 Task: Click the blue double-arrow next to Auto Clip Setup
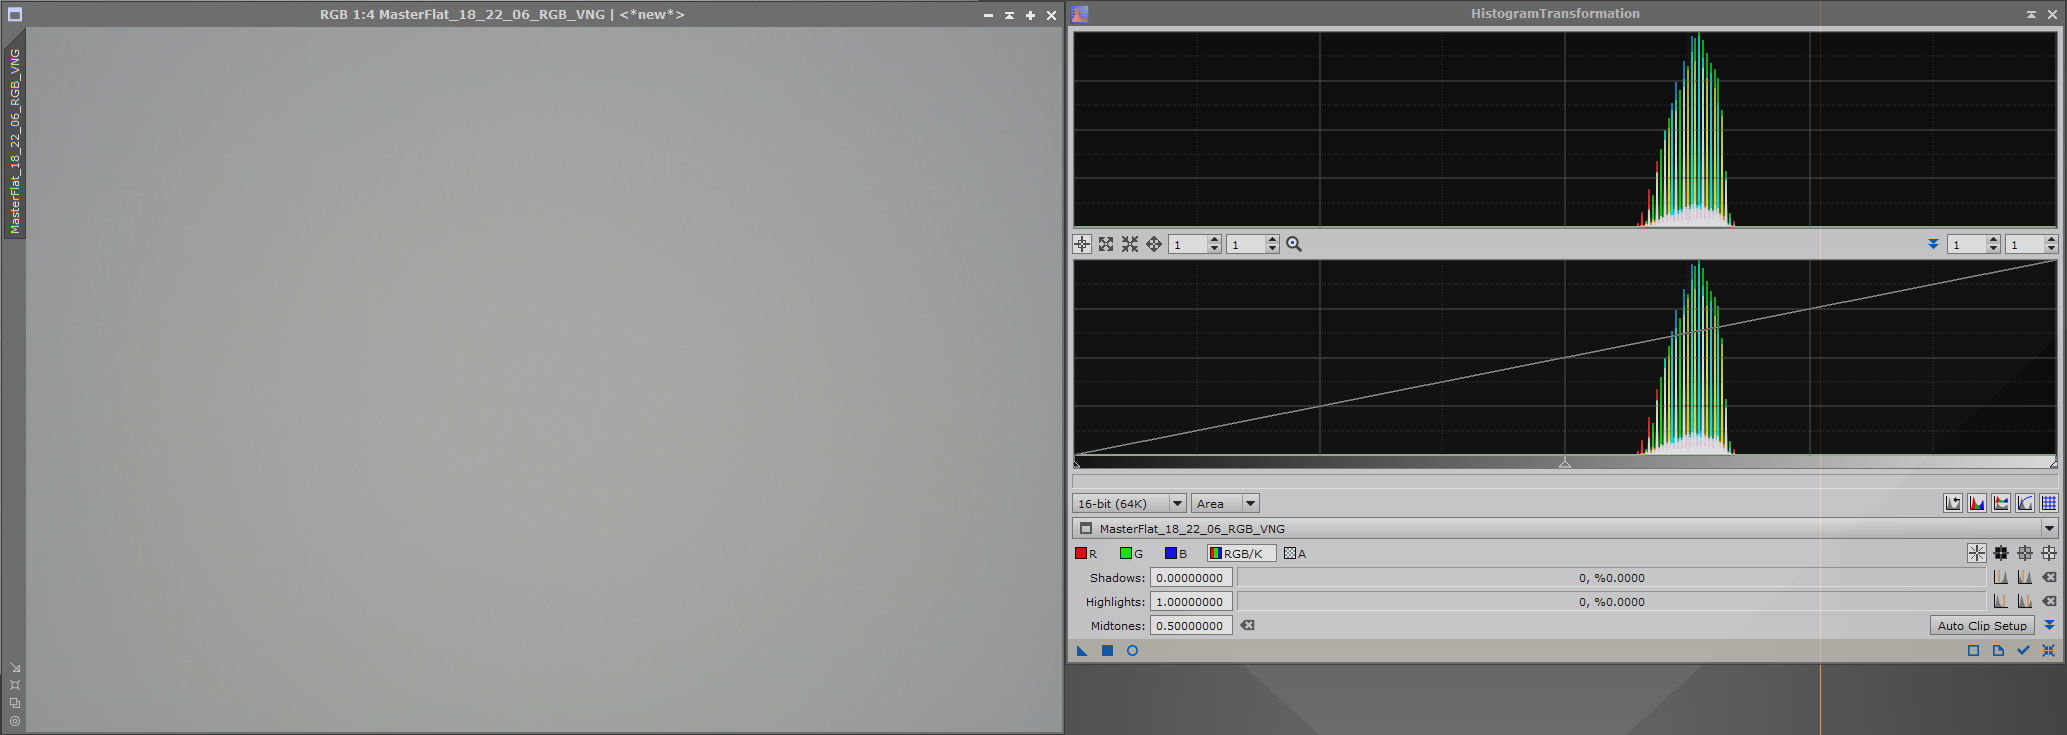point(2049,625)
